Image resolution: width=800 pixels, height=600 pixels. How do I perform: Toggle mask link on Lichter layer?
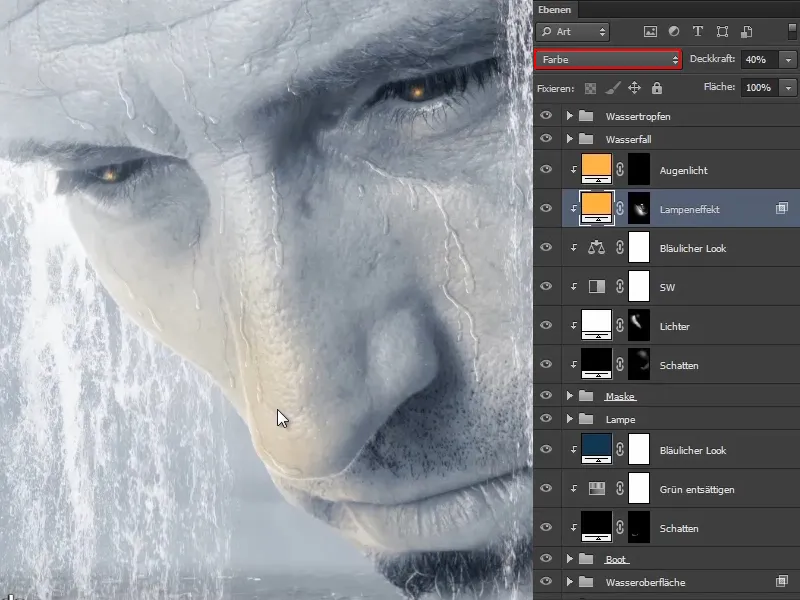[620, 325]
